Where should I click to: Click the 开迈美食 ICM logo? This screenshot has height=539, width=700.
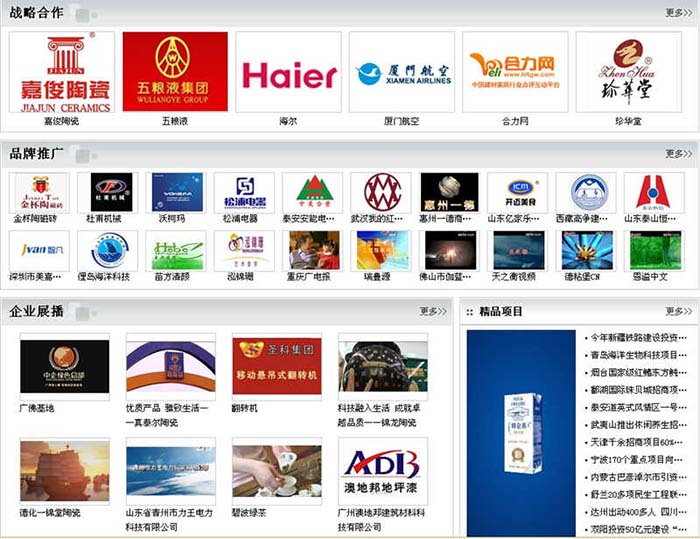[517, 192]
